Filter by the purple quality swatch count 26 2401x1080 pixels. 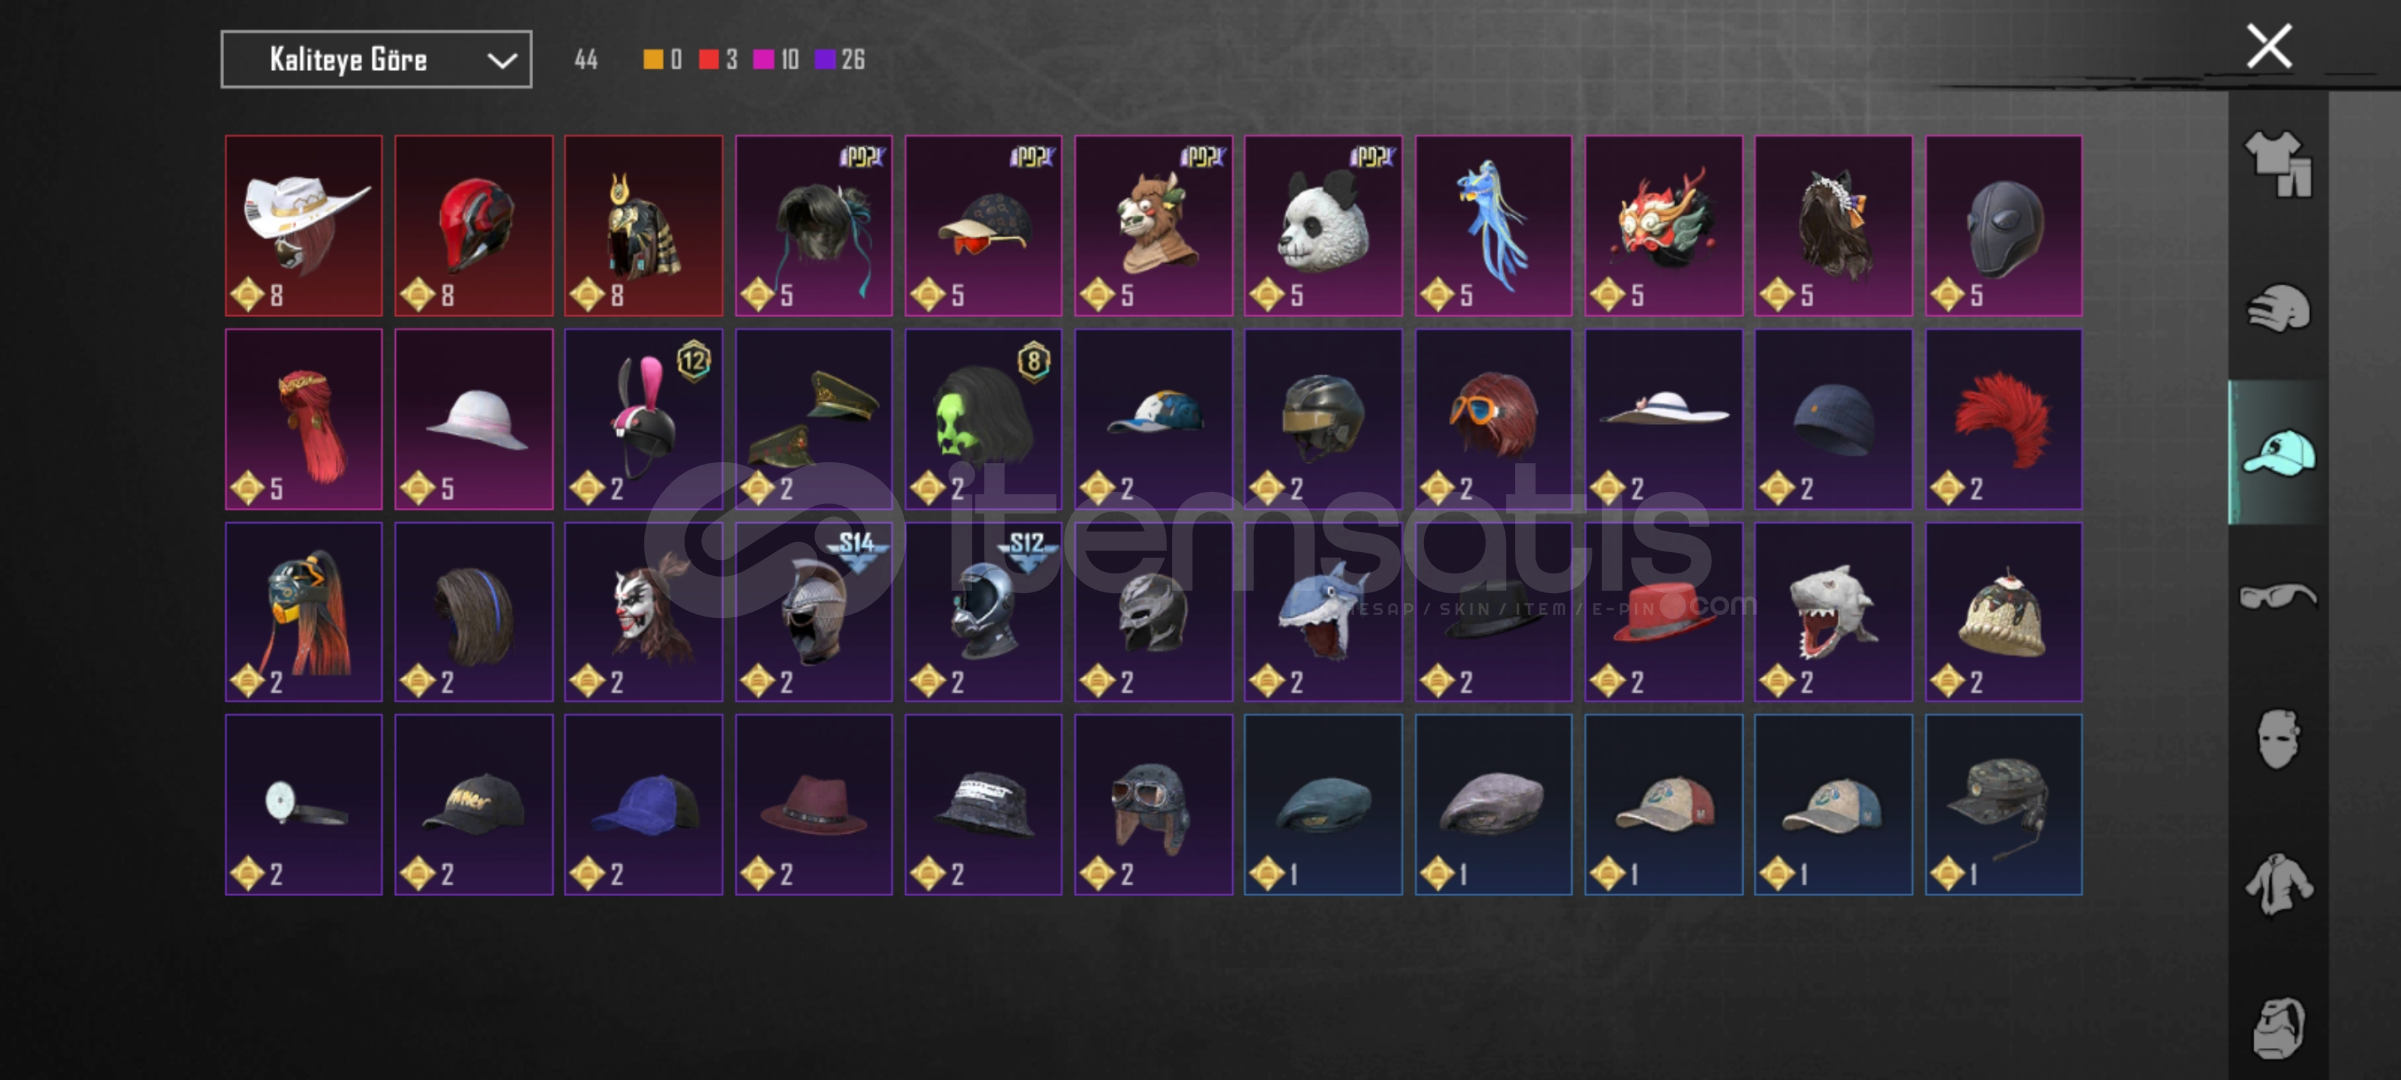[840, 60]
